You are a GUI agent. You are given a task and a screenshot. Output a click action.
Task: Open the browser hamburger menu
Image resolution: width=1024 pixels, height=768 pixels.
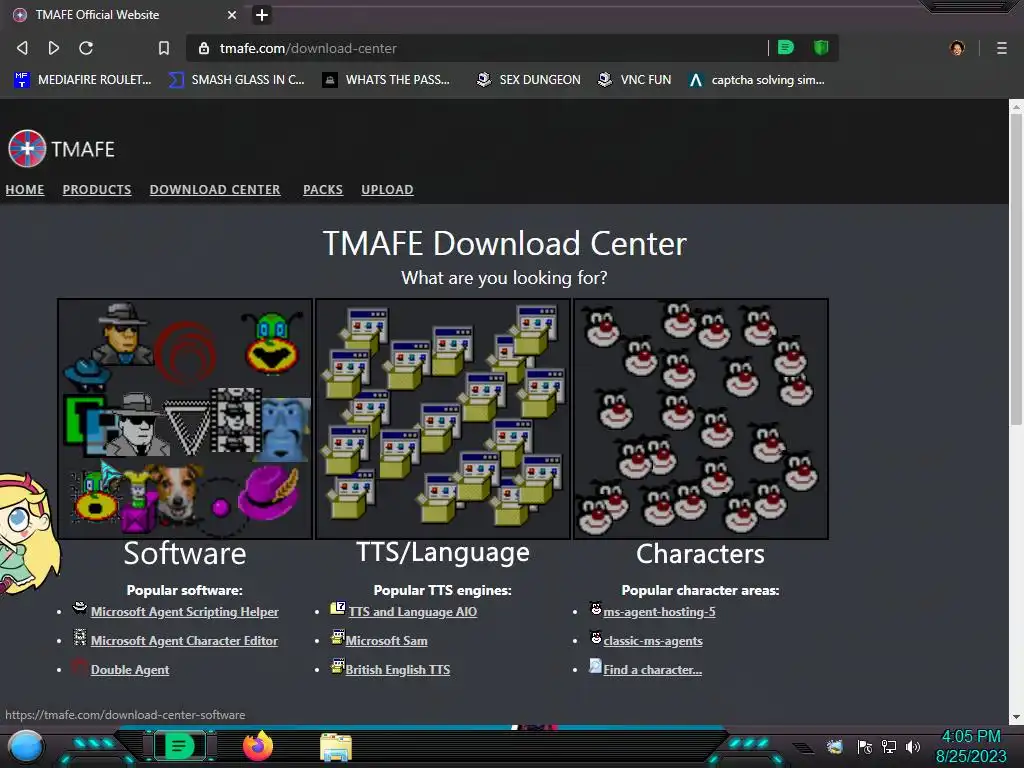coord(1001,48)
